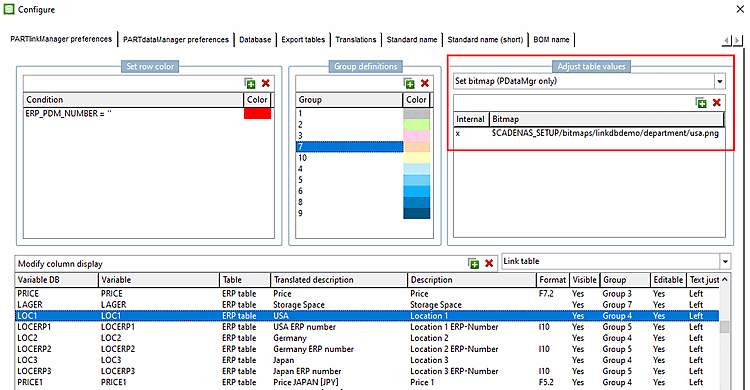Image resolution: width=750 pixels, height=390 pixels.
Task: Add a column in Modify column display
Action: click(x=474, y=263)
